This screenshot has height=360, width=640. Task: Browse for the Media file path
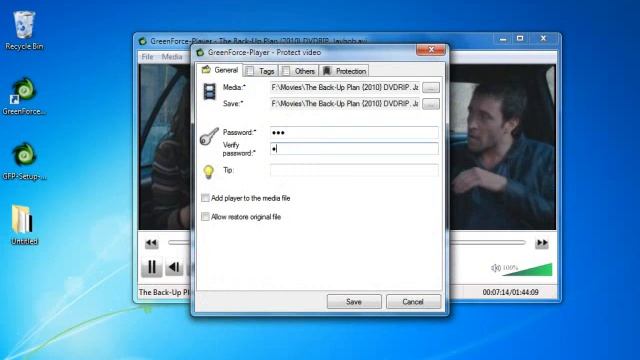pyautogui.click(x=431, y=87)
